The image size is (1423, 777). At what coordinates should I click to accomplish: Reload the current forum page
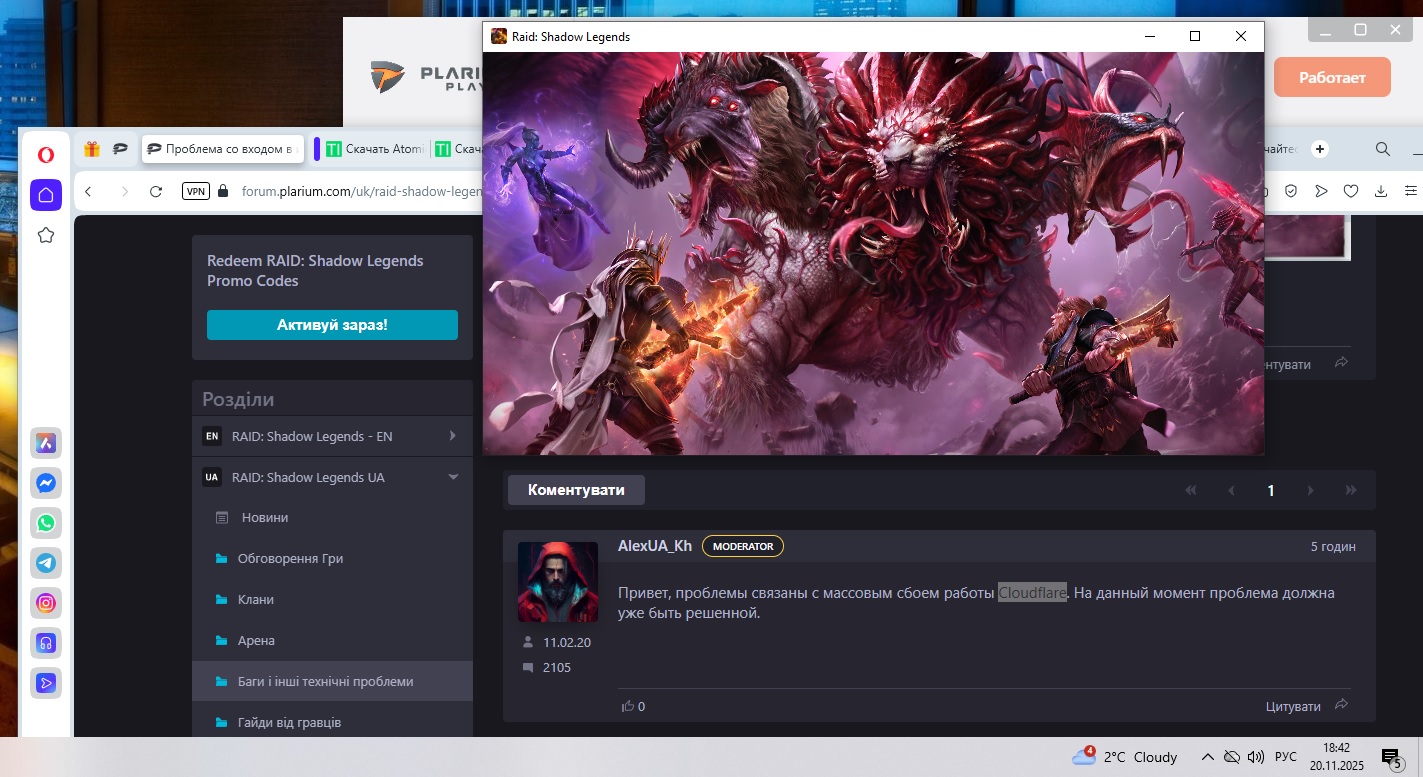pos(155,191)
